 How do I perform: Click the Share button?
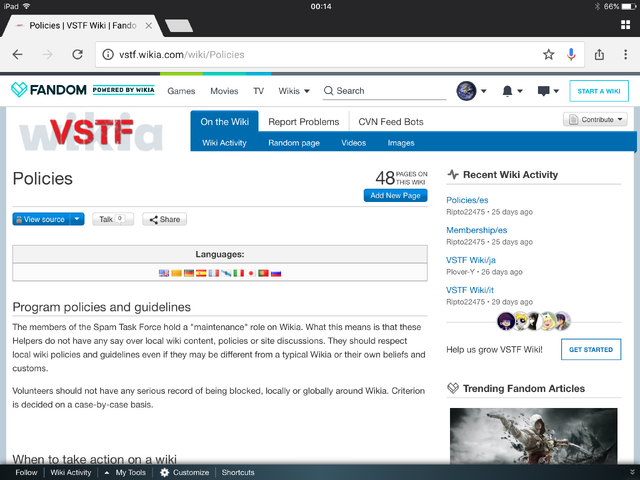(x=164, y=219)
